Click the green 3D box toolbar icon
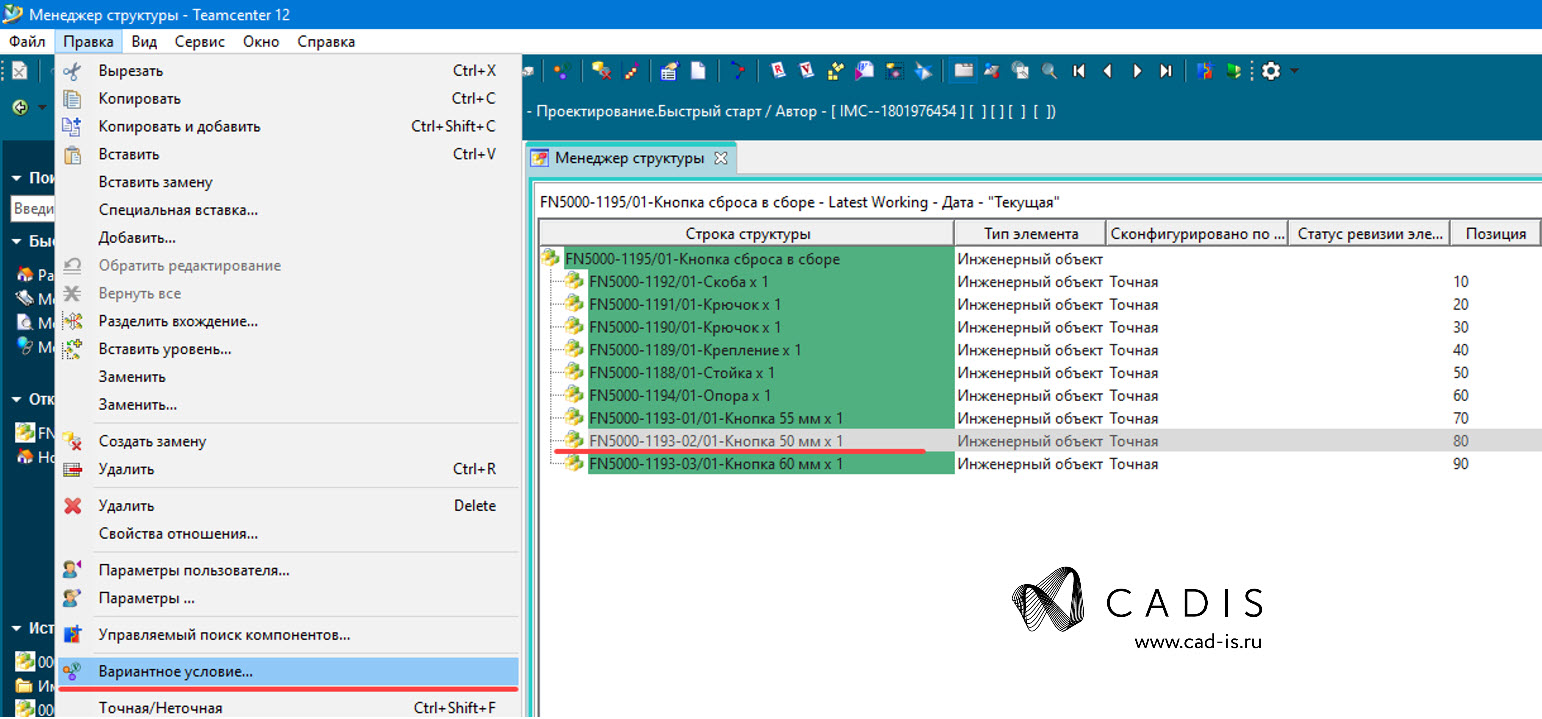Screen dimensions: 1542x719 click(1234, 71)
